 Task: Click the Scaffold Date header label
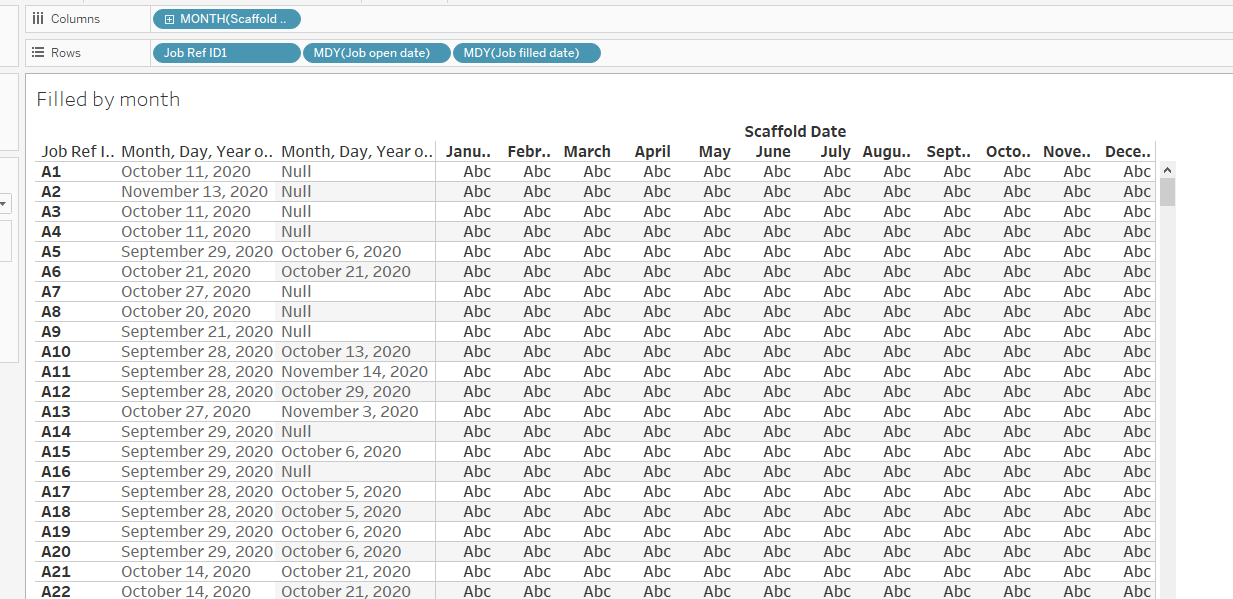coord(794,131)
